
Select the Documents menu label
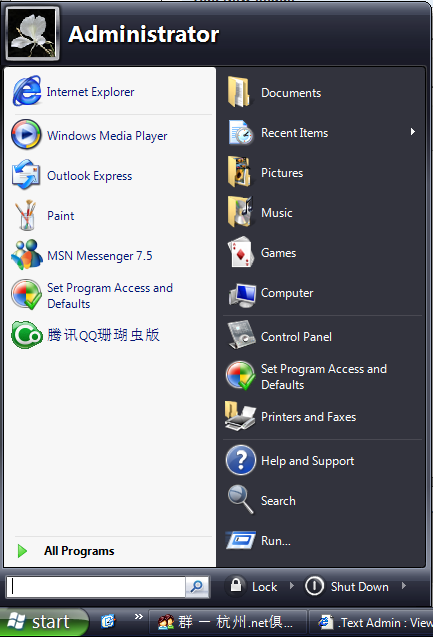coord(291,93)
